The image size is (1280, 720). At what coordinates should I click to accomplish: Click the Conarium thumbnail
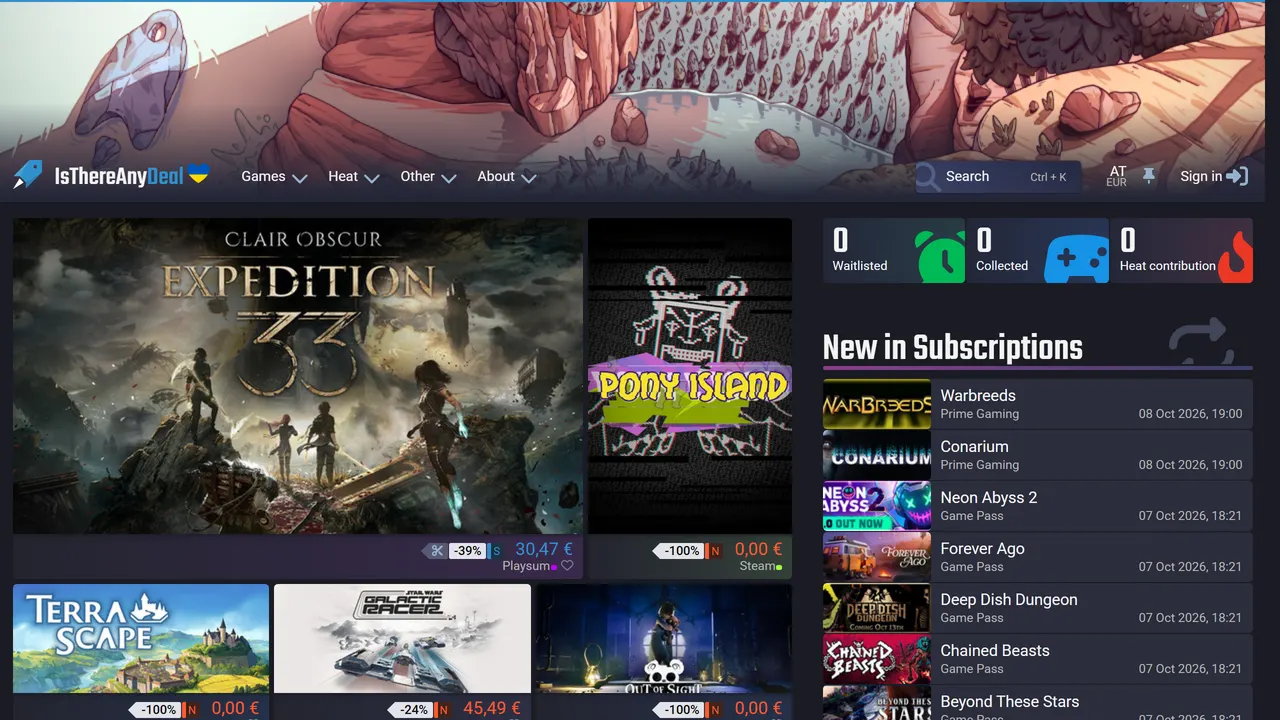tap(877, 455)
